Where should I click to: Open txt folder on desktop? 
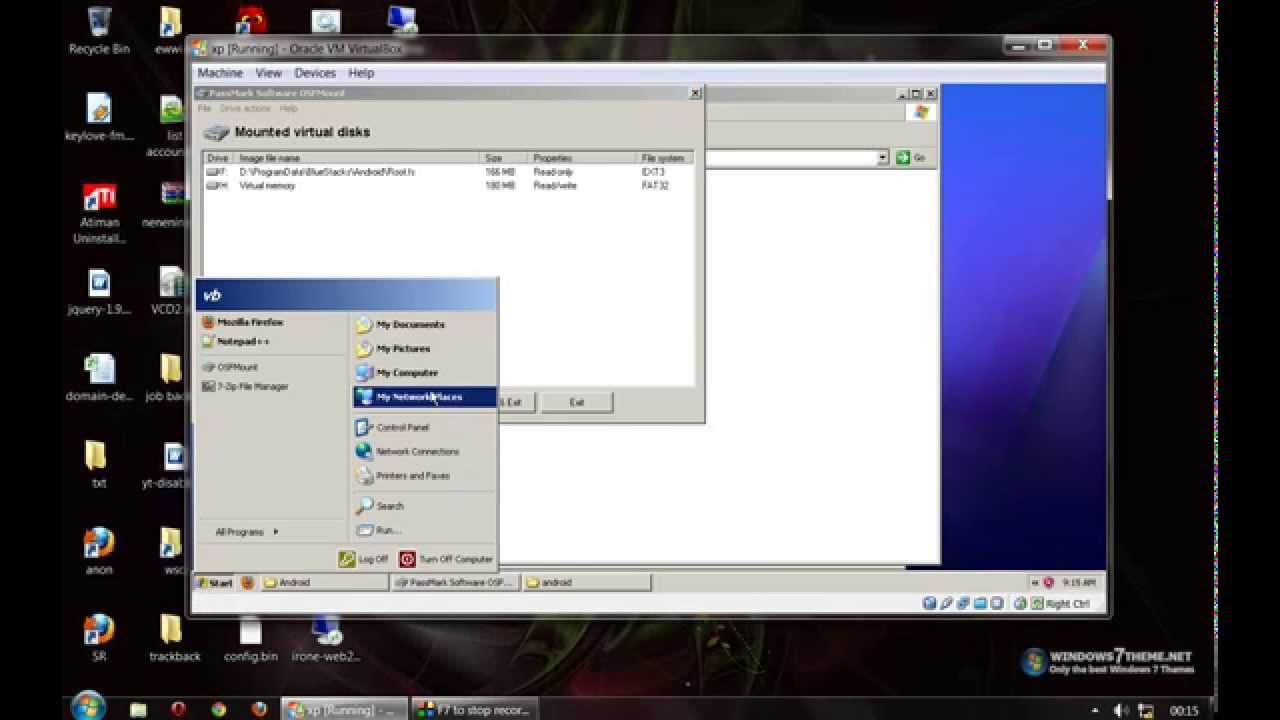99,464
